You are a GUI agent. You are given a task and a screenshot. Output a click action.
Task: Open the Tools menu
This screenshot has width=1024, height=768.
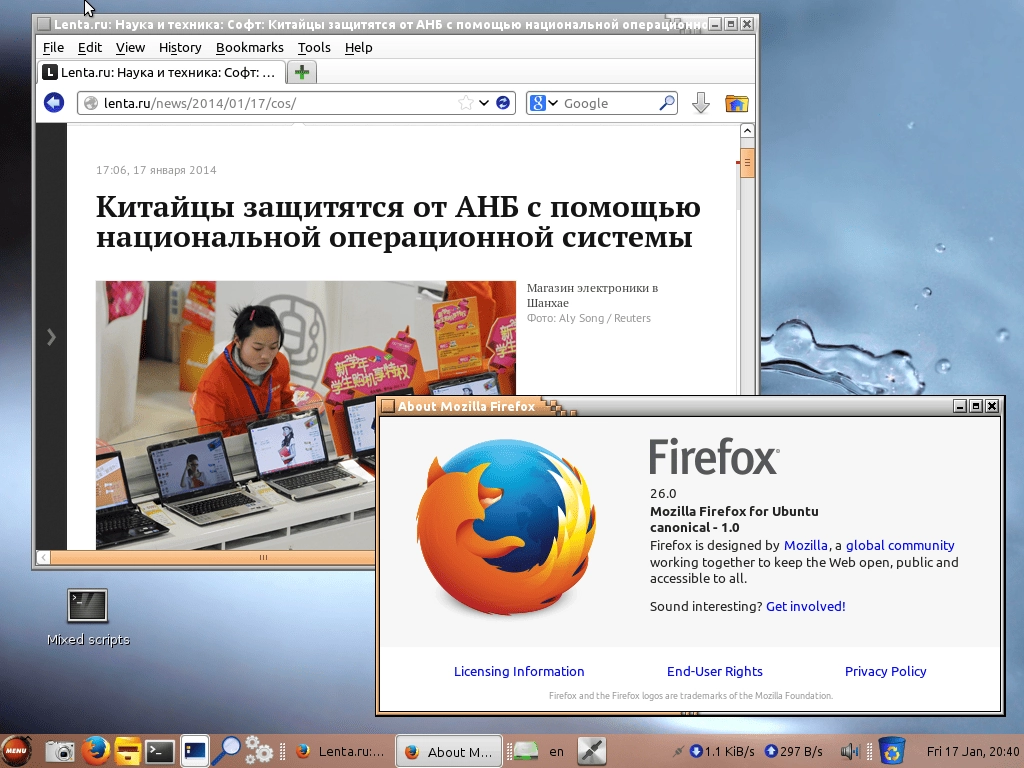tap(314, 48)
